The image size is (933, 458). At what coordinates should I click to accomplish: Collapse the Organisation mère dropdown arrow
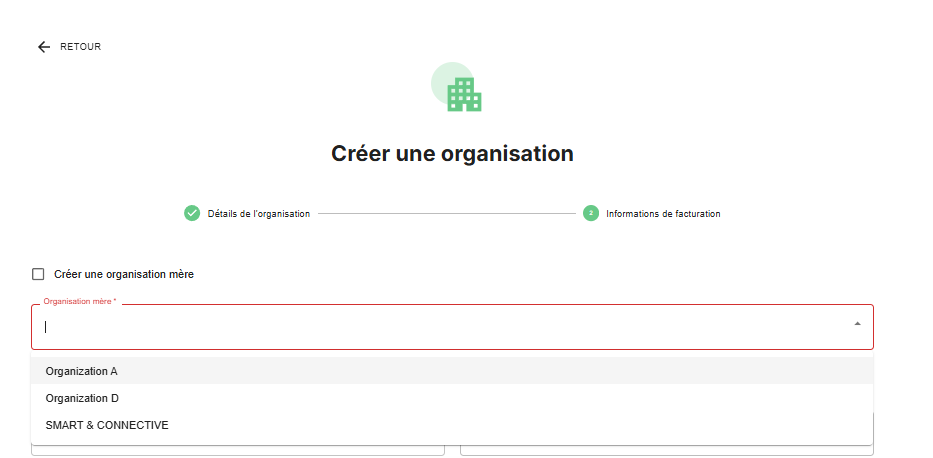click(x=857, y=324)
